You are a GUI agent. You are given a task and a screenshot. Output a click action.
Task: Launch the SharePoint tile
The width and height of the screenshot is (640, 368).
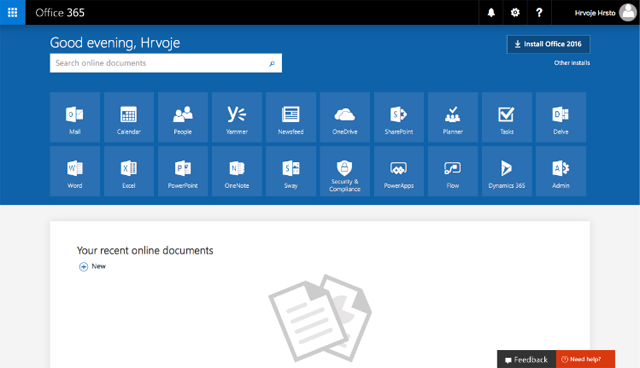(x=399, y=117)
